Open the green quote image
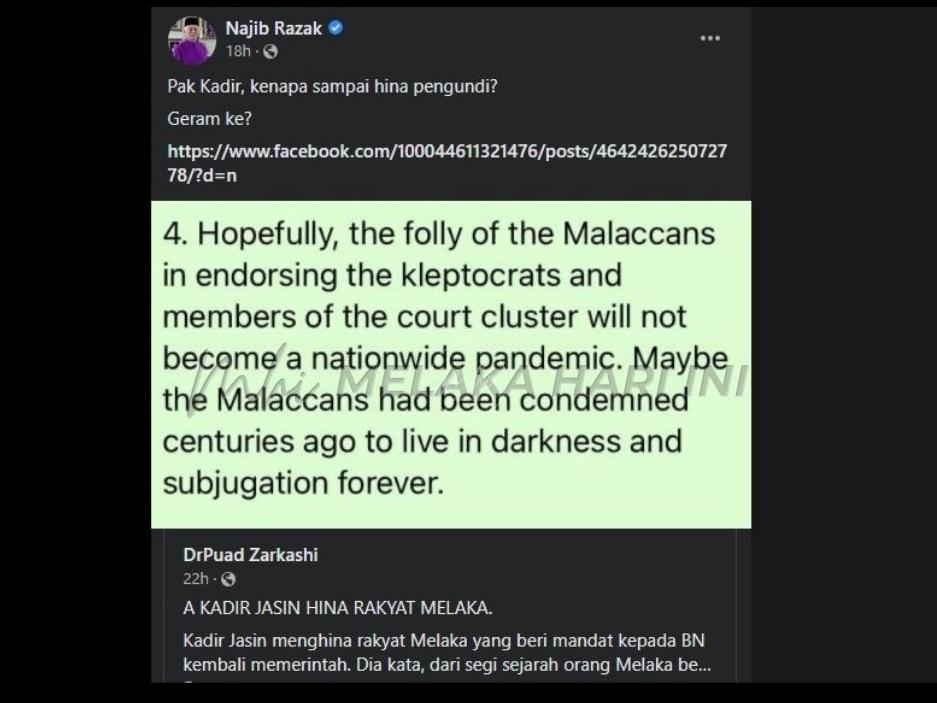The height and width of the screenshot is (703, 937). tap(450, 364)
